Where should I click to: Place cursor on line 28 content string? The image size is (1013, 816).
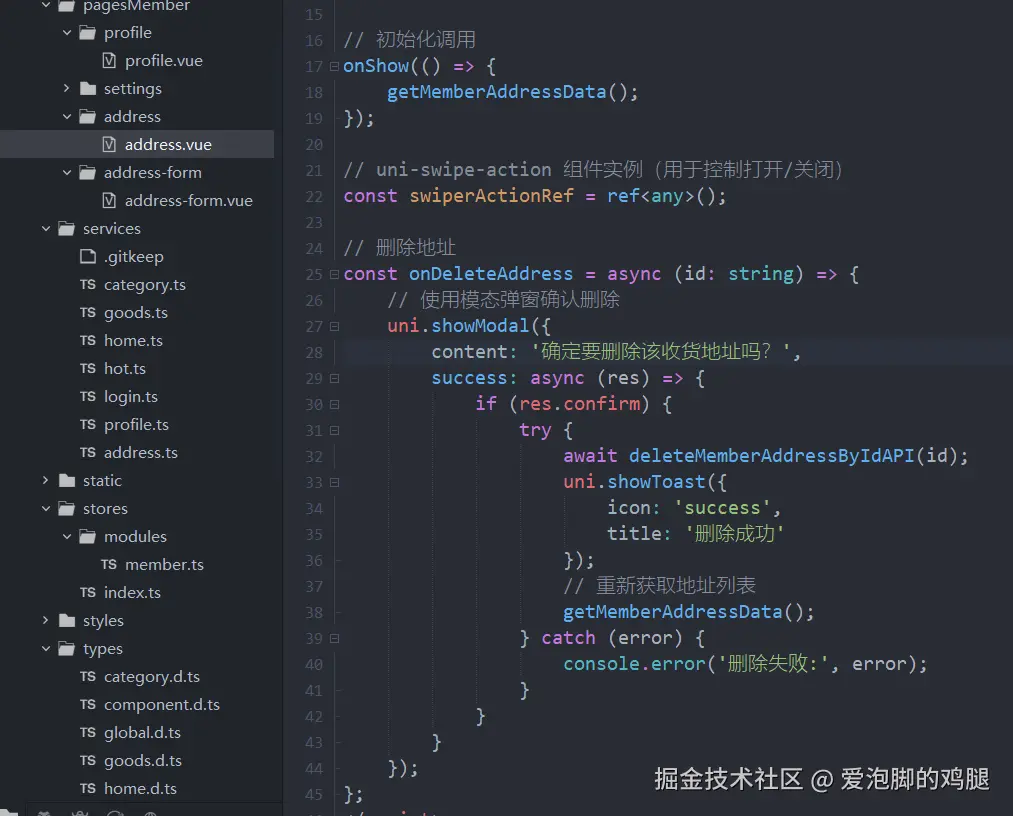pyautogui.click(x=661, y=352)
